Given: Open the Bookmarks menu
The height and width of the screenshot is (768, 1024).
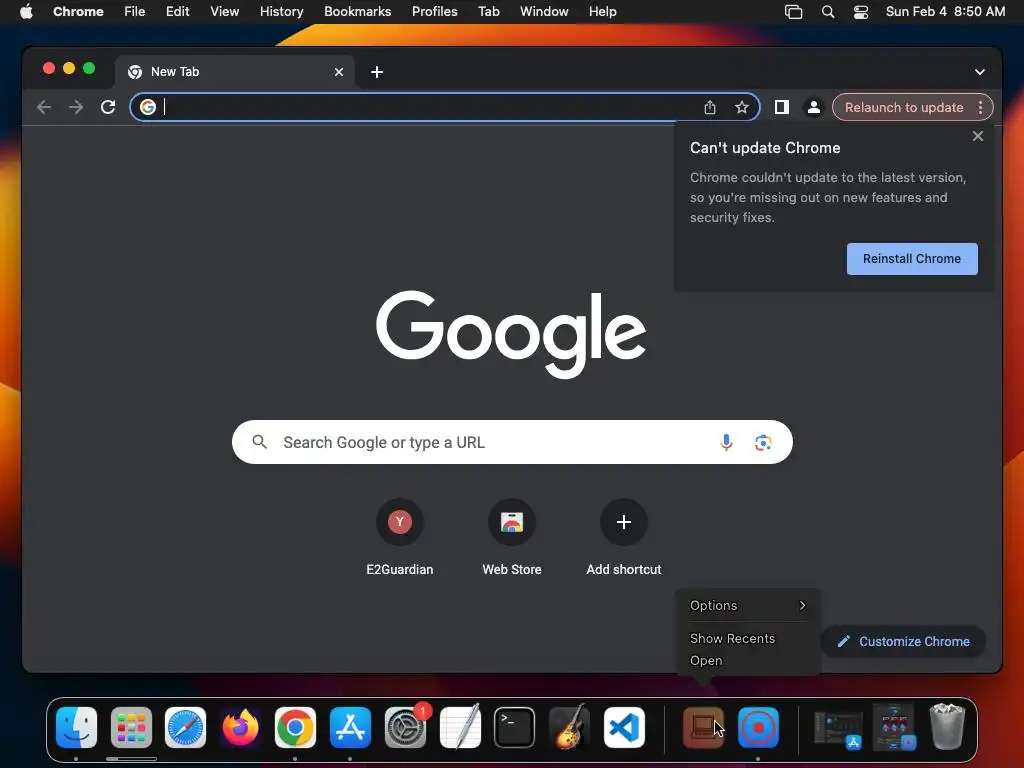Looking at the screenshot, I should click(357, 11).
